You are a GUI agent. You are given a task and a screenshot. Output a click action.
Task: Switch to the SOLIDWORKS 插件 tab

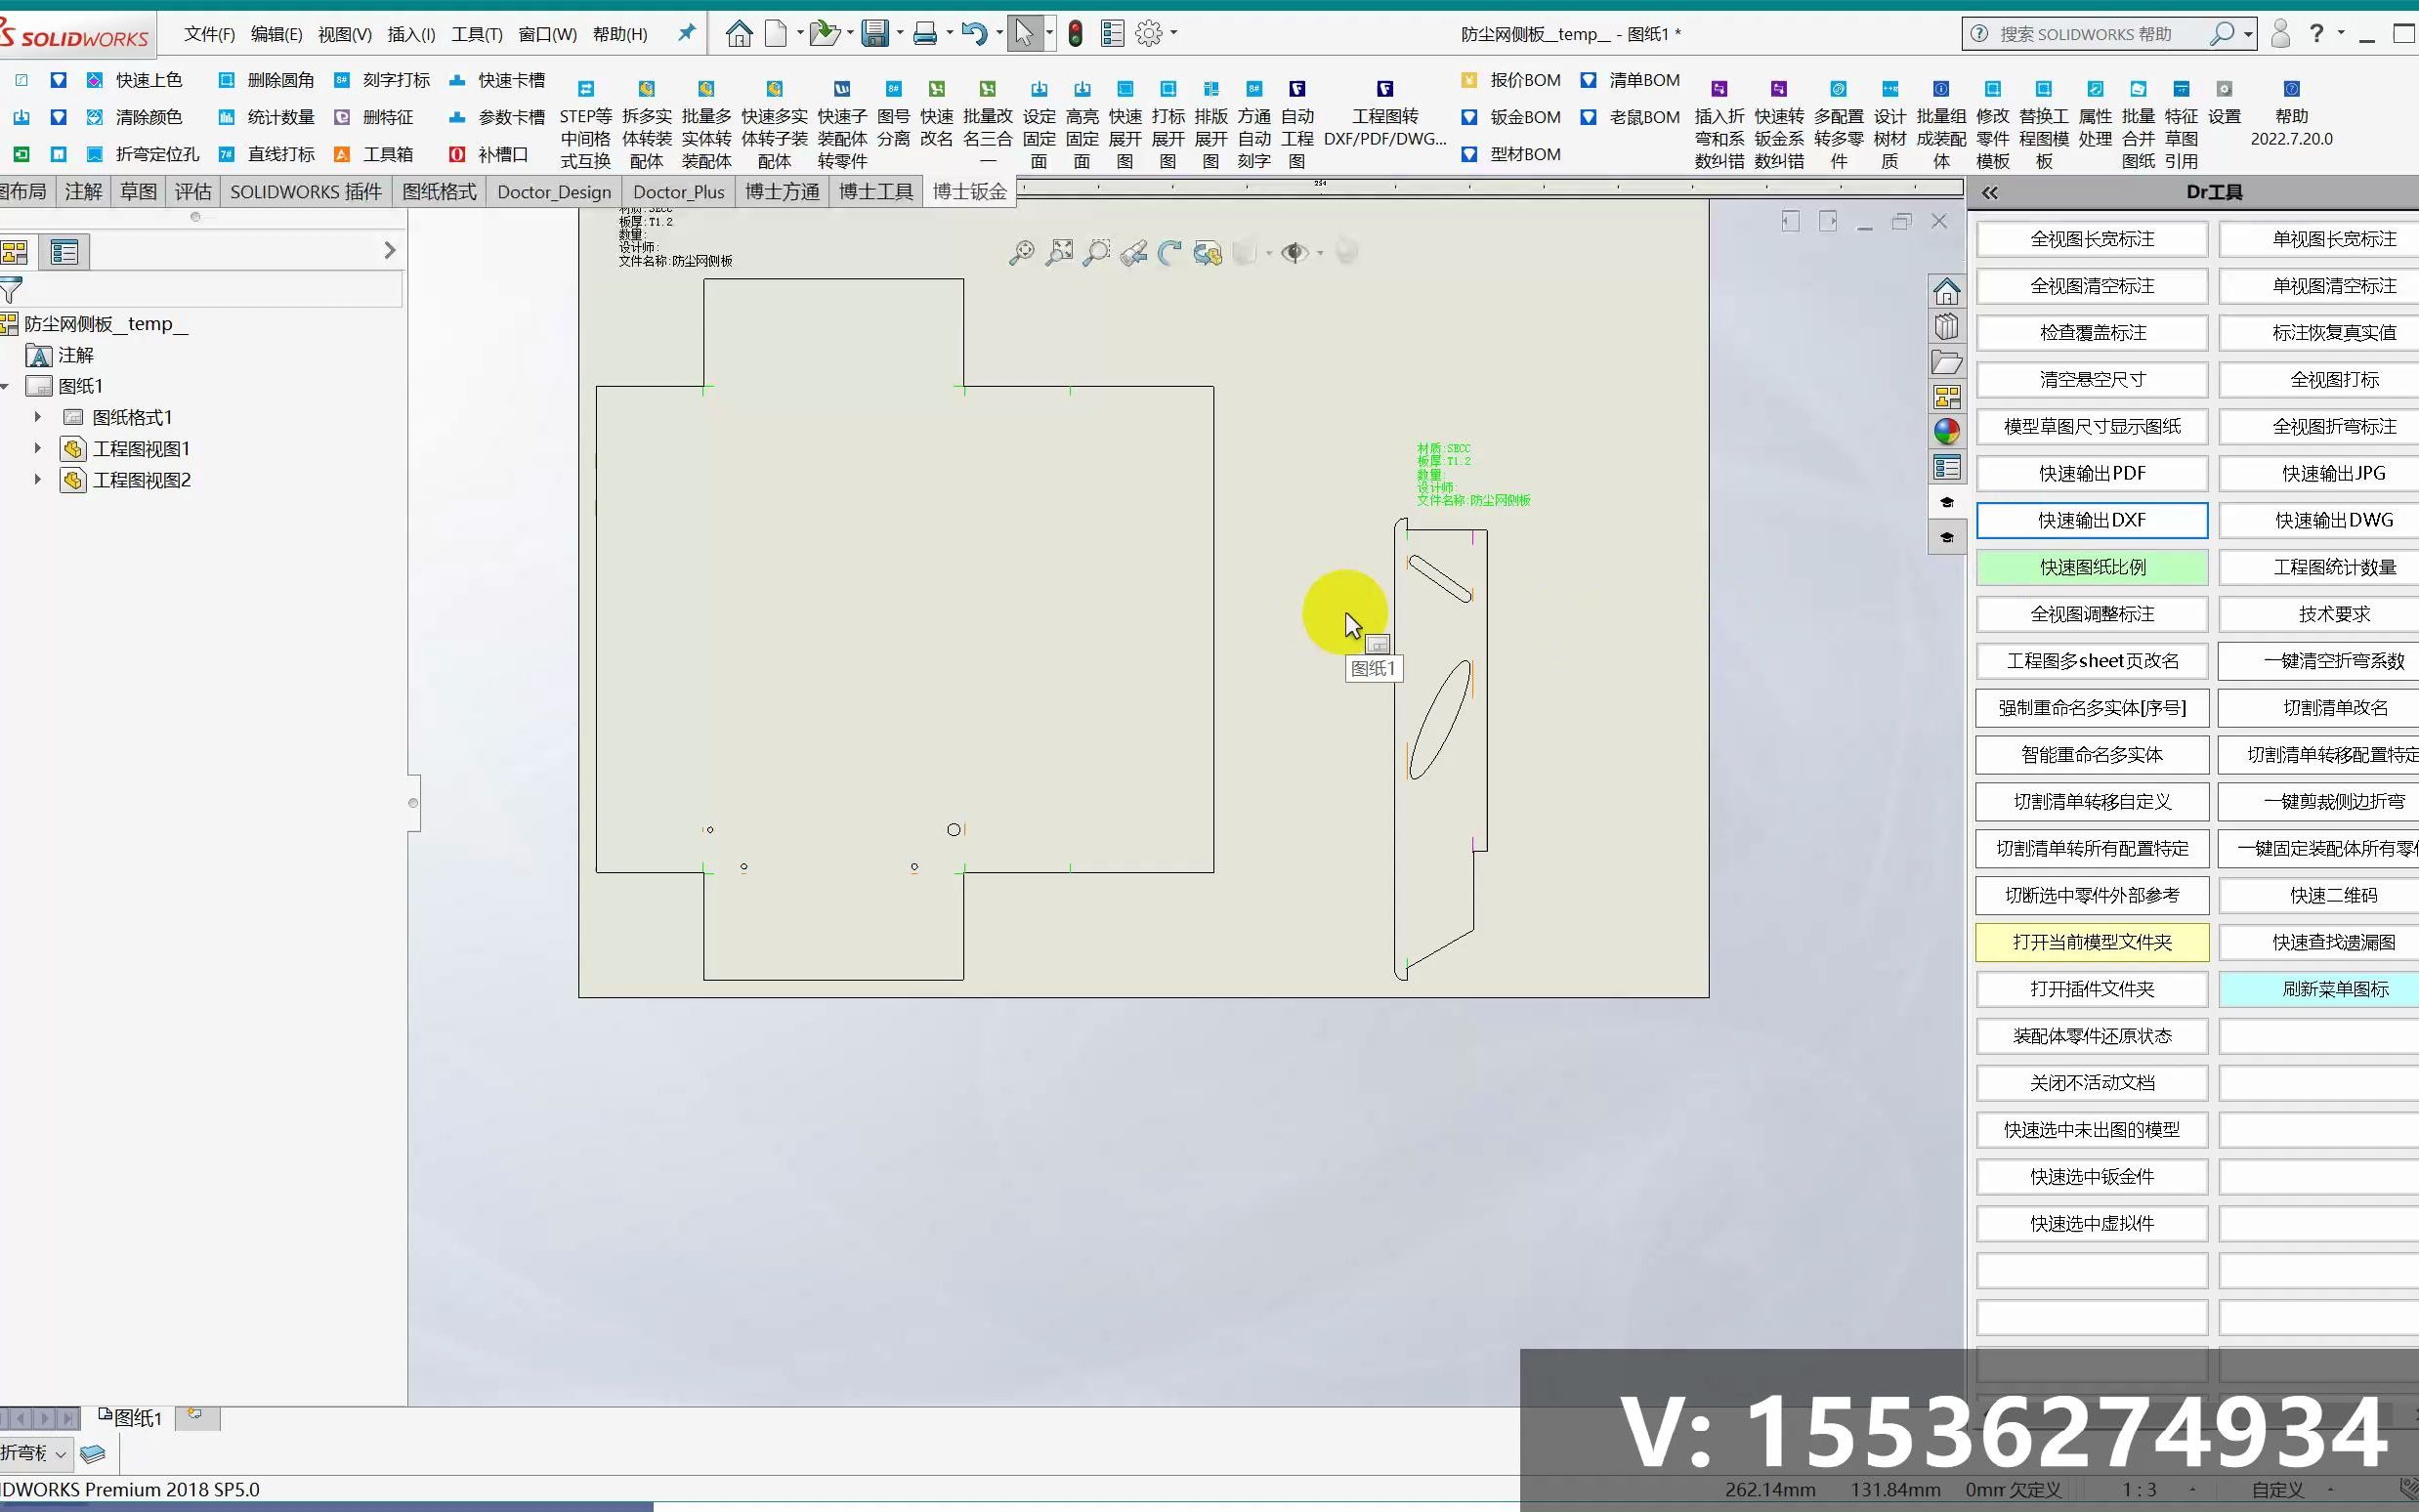306,192
